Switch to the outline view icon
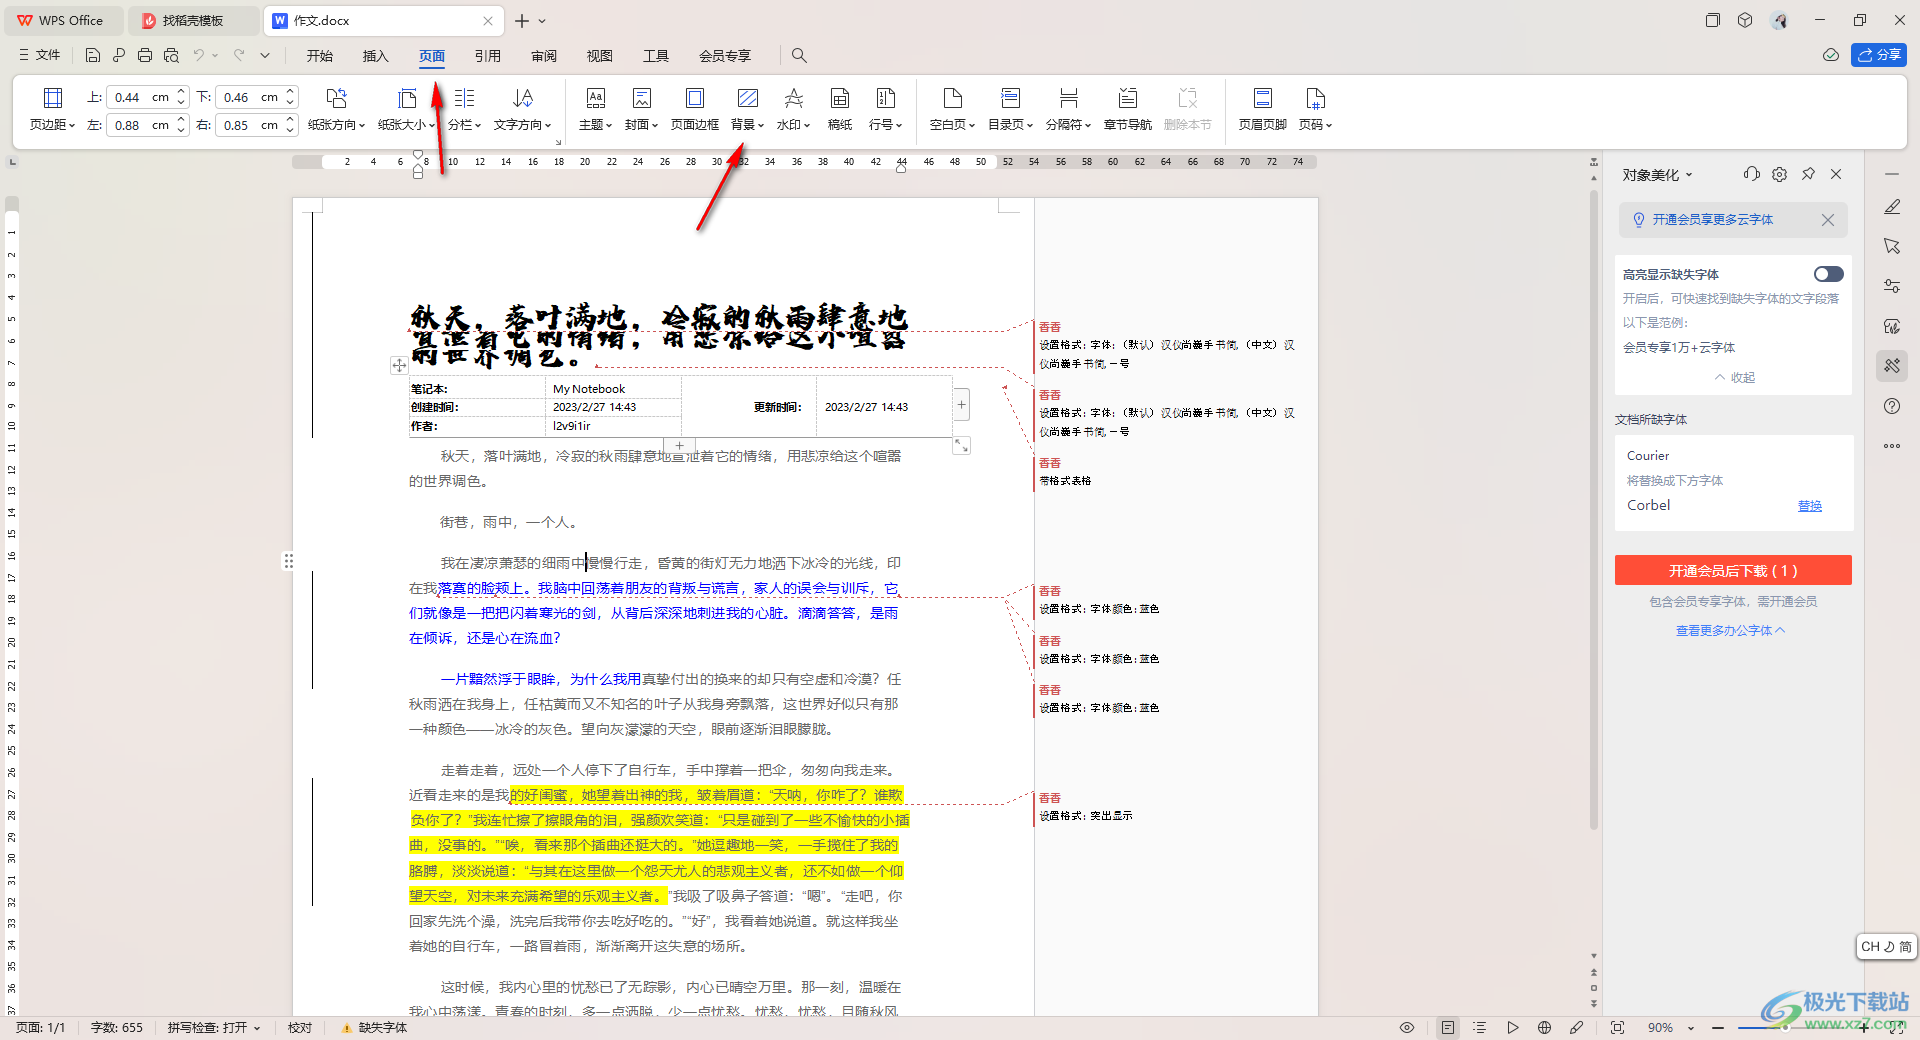The height and width of the screenshot is (1040, 1920). [1480, 1028]
